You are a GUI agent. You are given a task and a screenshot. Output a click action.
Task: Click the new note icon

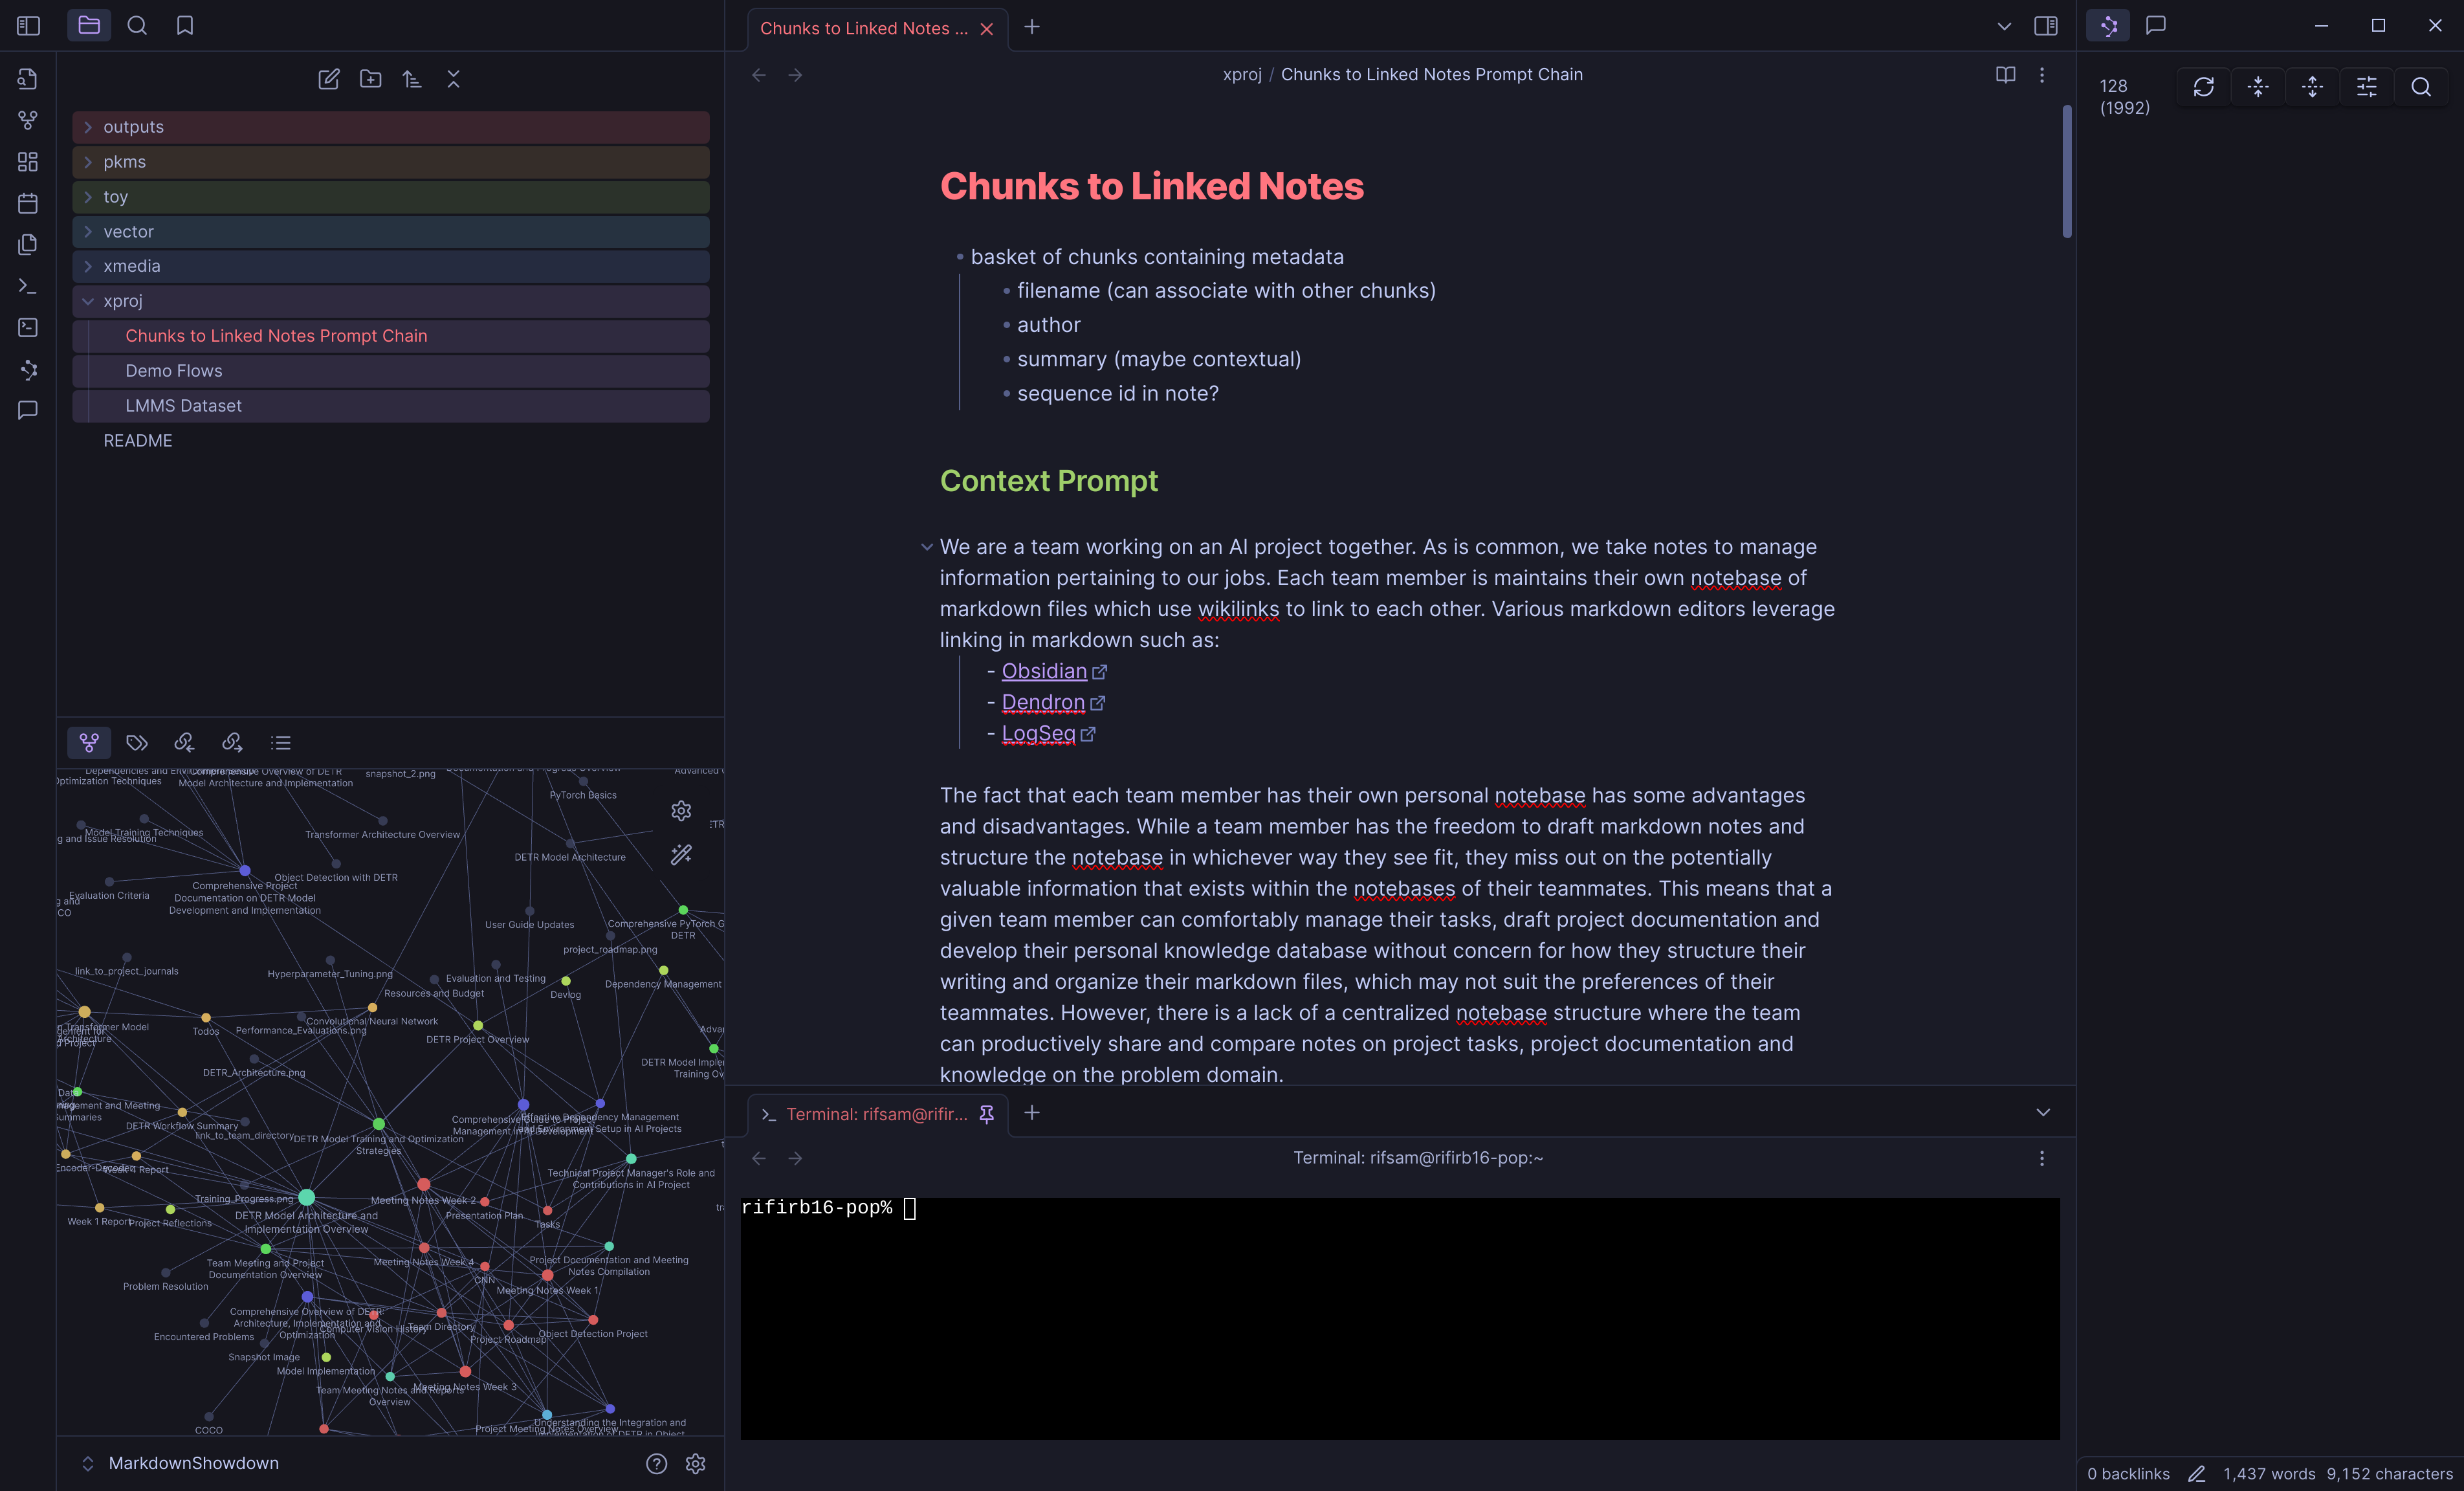(x=328, y=79)
